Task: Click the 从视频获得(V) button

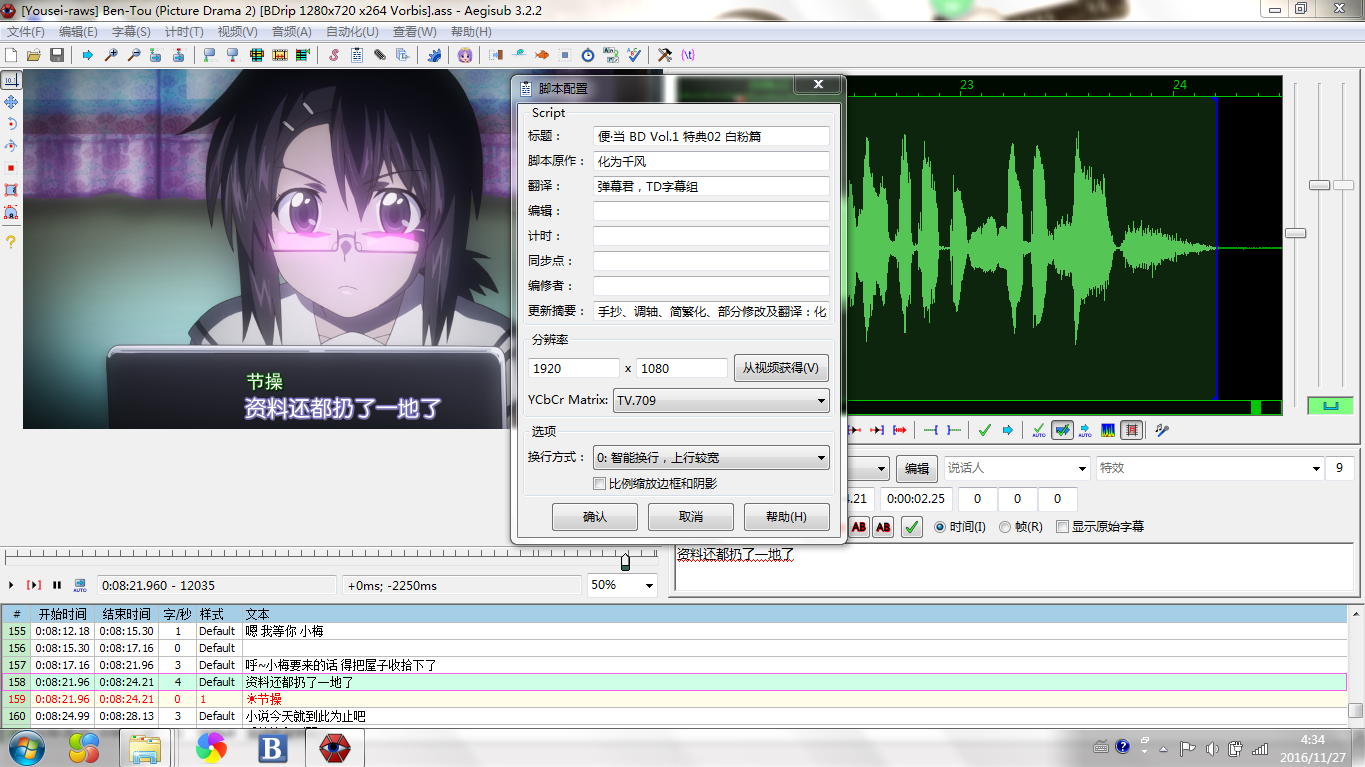Action: click(782, 368)
